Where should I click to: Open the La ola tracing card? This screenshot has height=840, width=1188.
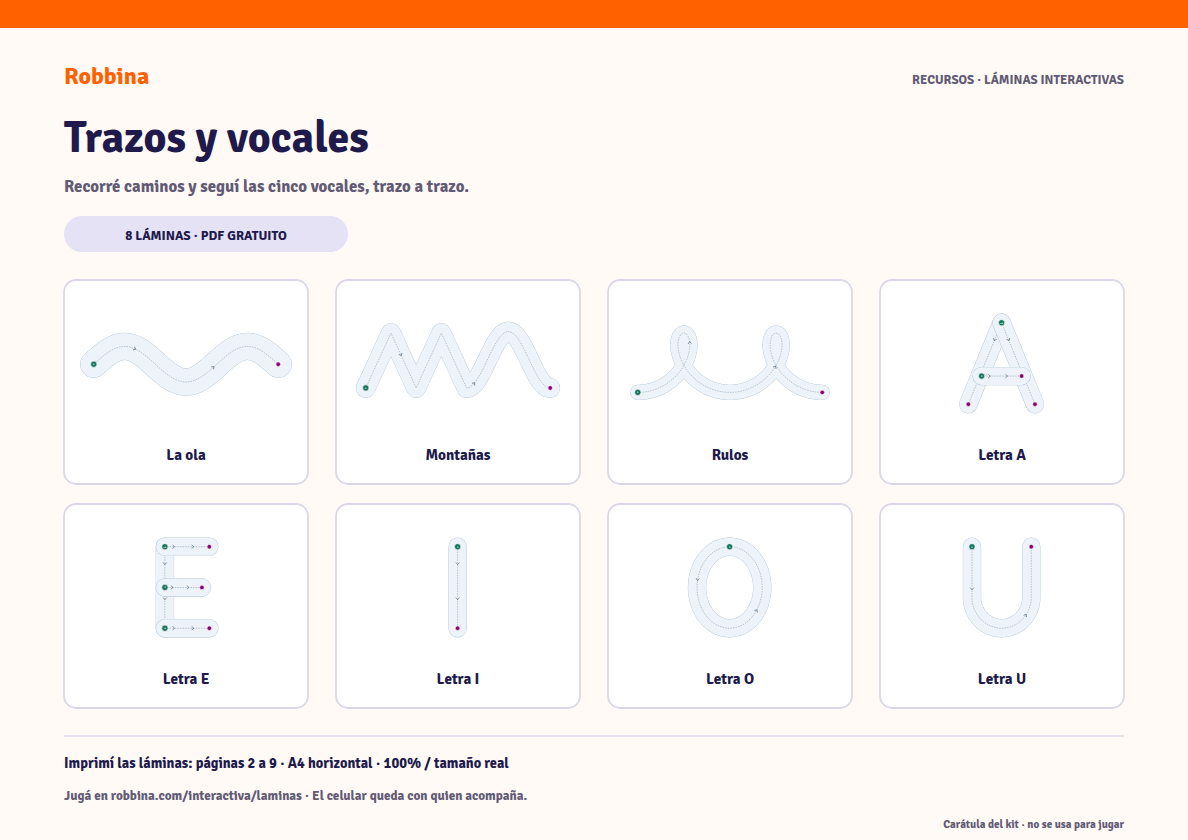pos(186,382)
